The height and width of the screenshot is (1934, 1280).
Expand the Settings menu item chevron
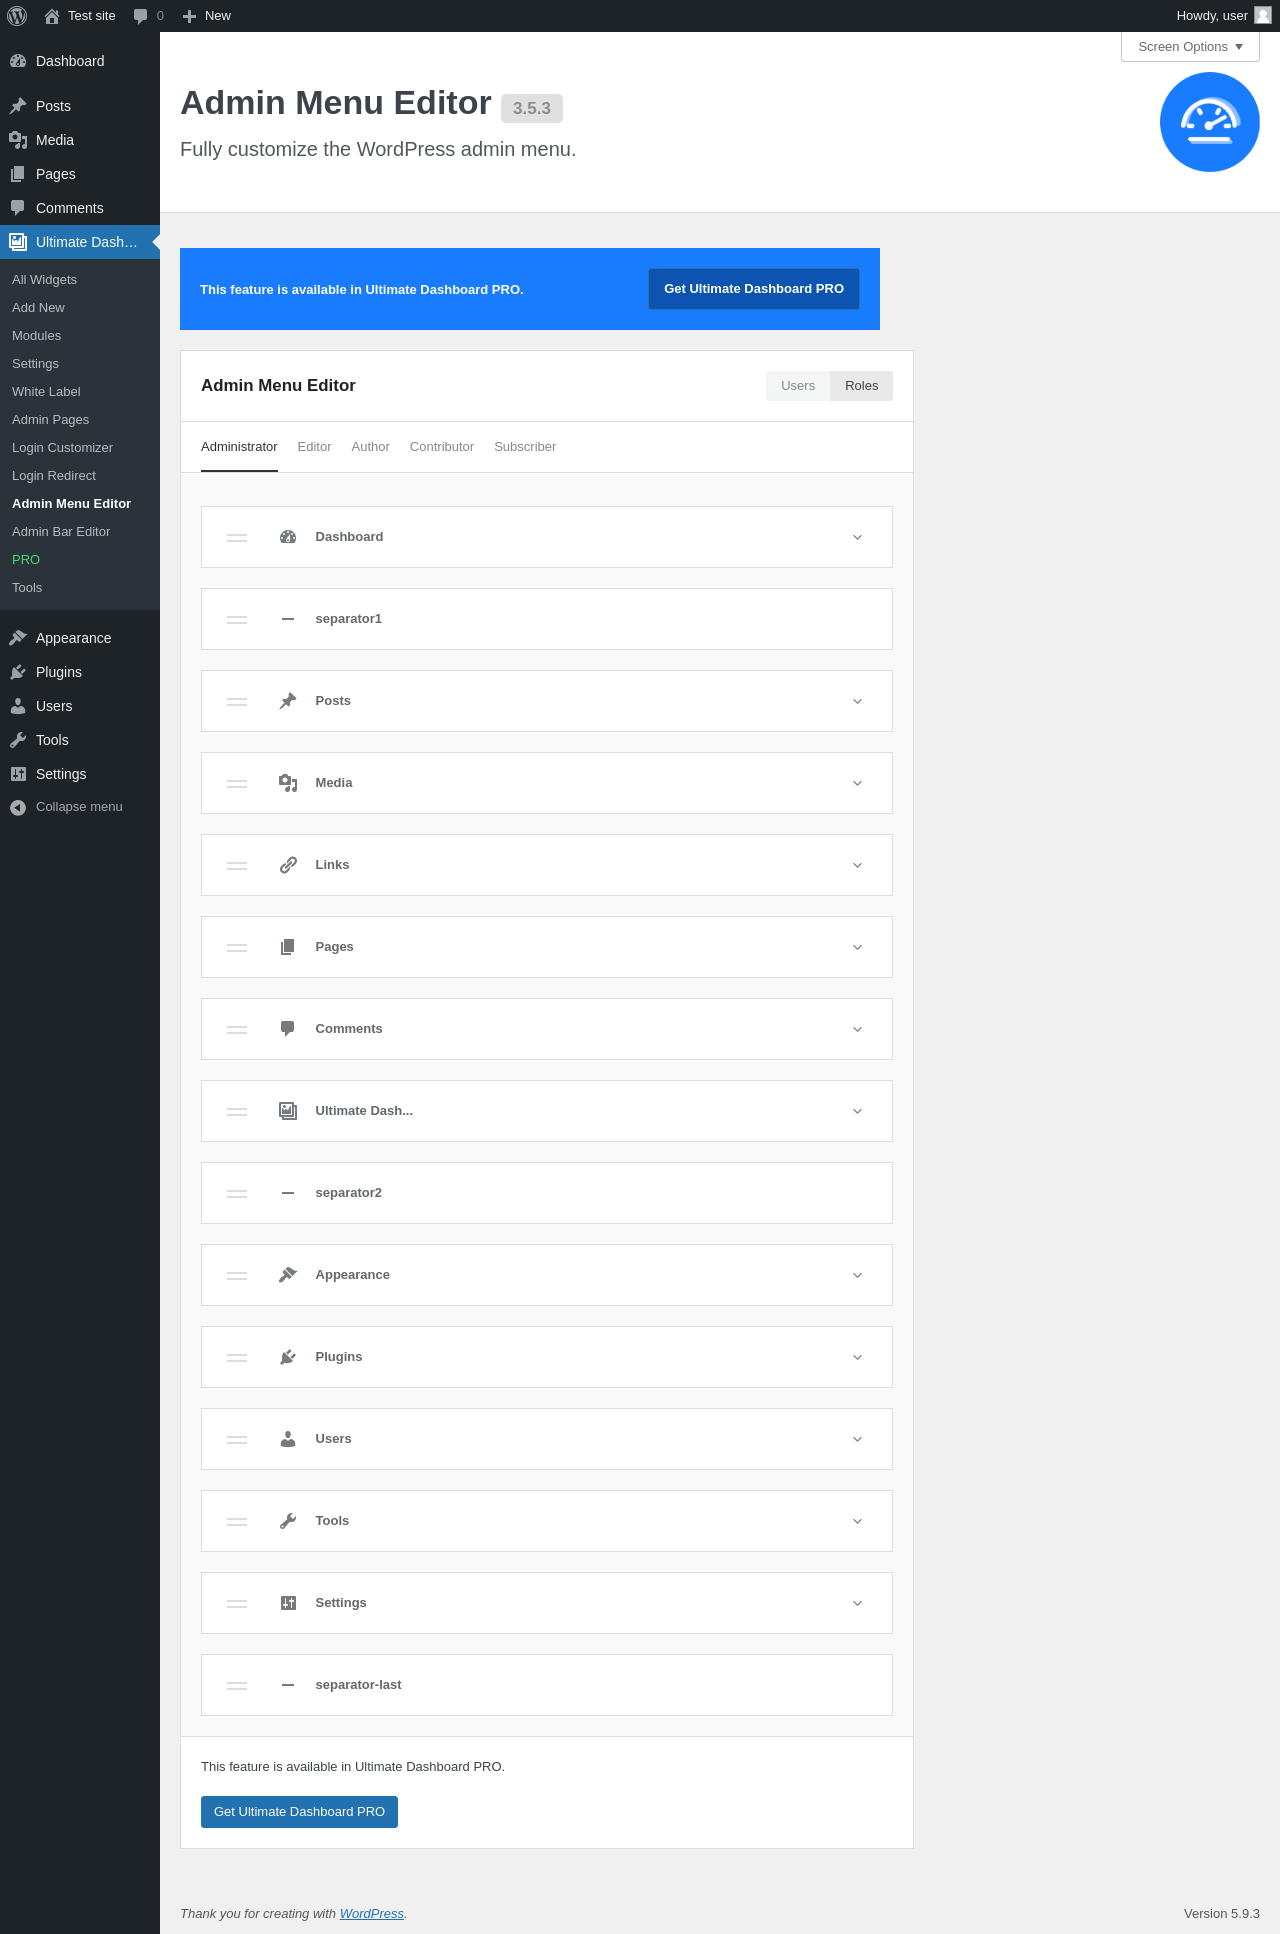click(857, 1603)
